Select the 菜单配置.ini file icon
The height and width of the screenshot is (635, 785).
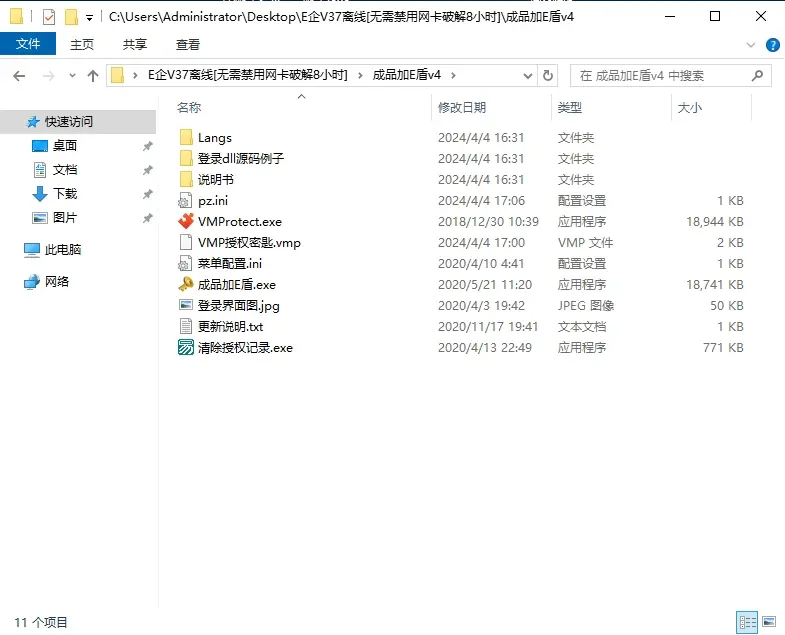tap(185, 263)
